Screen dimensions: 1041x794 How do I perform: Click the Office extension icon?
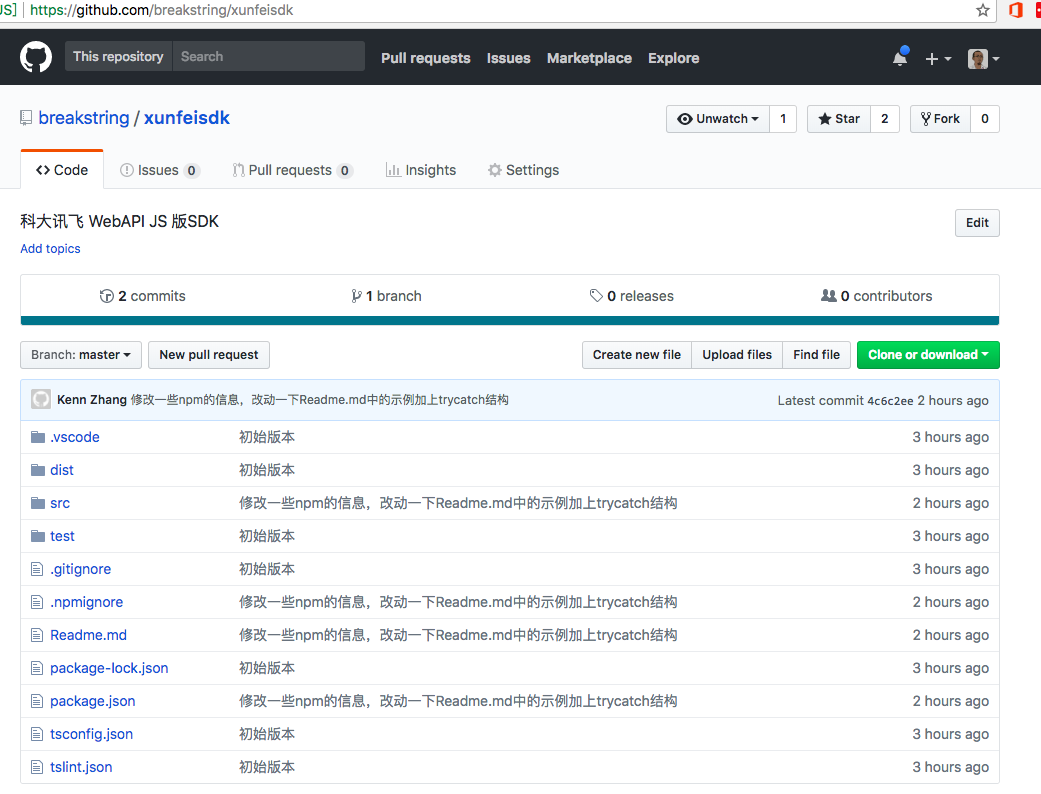[x=1015, y=10]
